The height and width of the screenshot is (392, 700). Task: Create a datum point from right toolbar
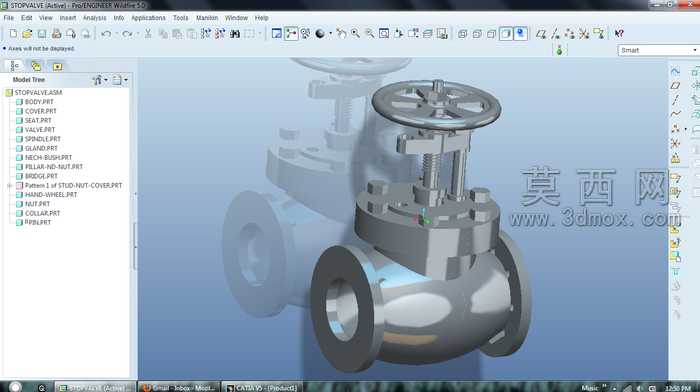(675, 129)
